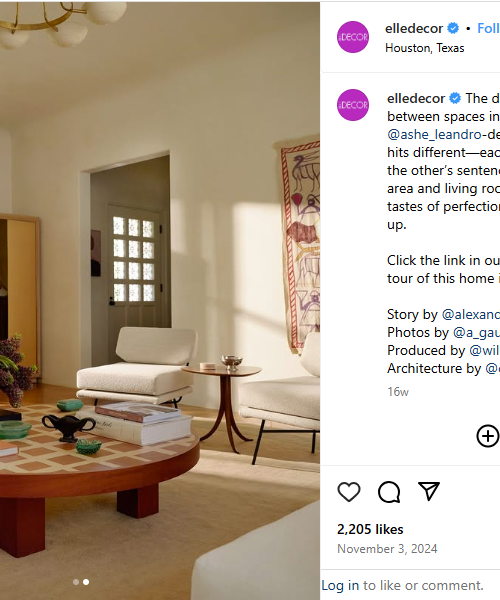View the 2,205 likes list
Image resolution: width=500 pixels, height=600 pixels.
coord(370,529)
